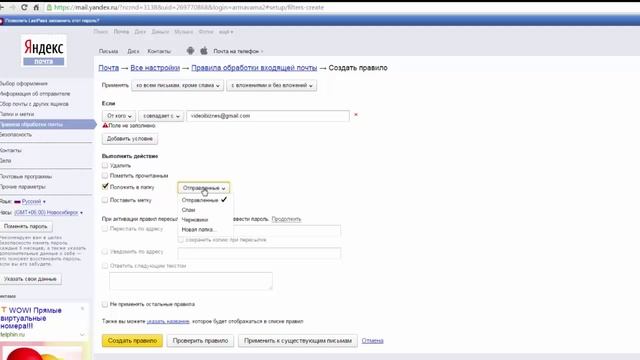Toggle сохранить копию при пересылке checkbox
Image resolution: width=640 pixels, height=360 pixels.
click(x=181, y=240)
